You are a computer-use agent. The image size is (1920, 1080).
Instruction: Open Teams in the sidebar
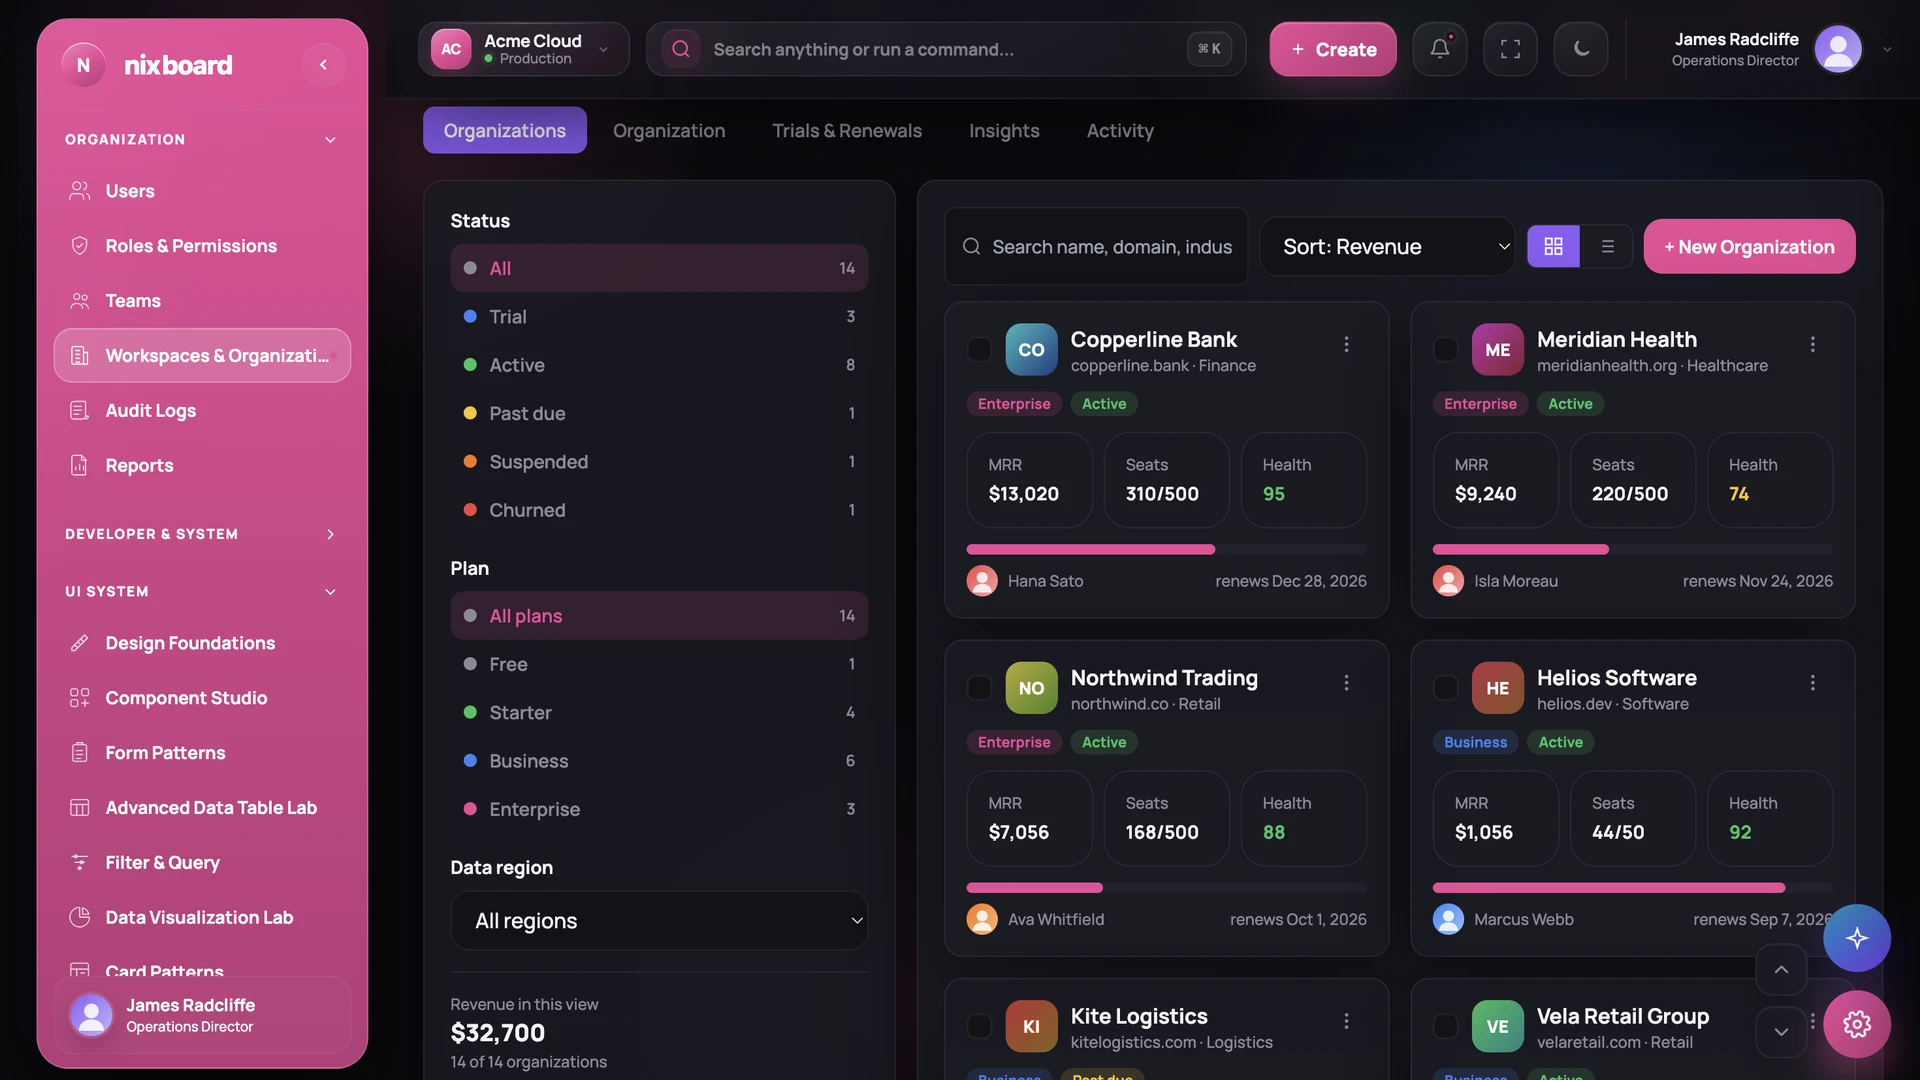[x=202, y=301]
